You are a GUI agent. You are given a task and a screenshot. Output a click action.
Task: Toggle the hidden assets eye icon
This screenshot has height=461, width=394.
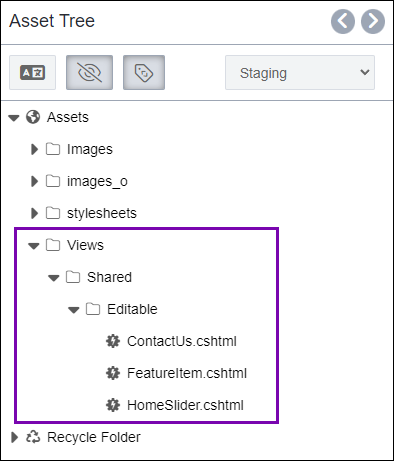click(x=89, y=73)
